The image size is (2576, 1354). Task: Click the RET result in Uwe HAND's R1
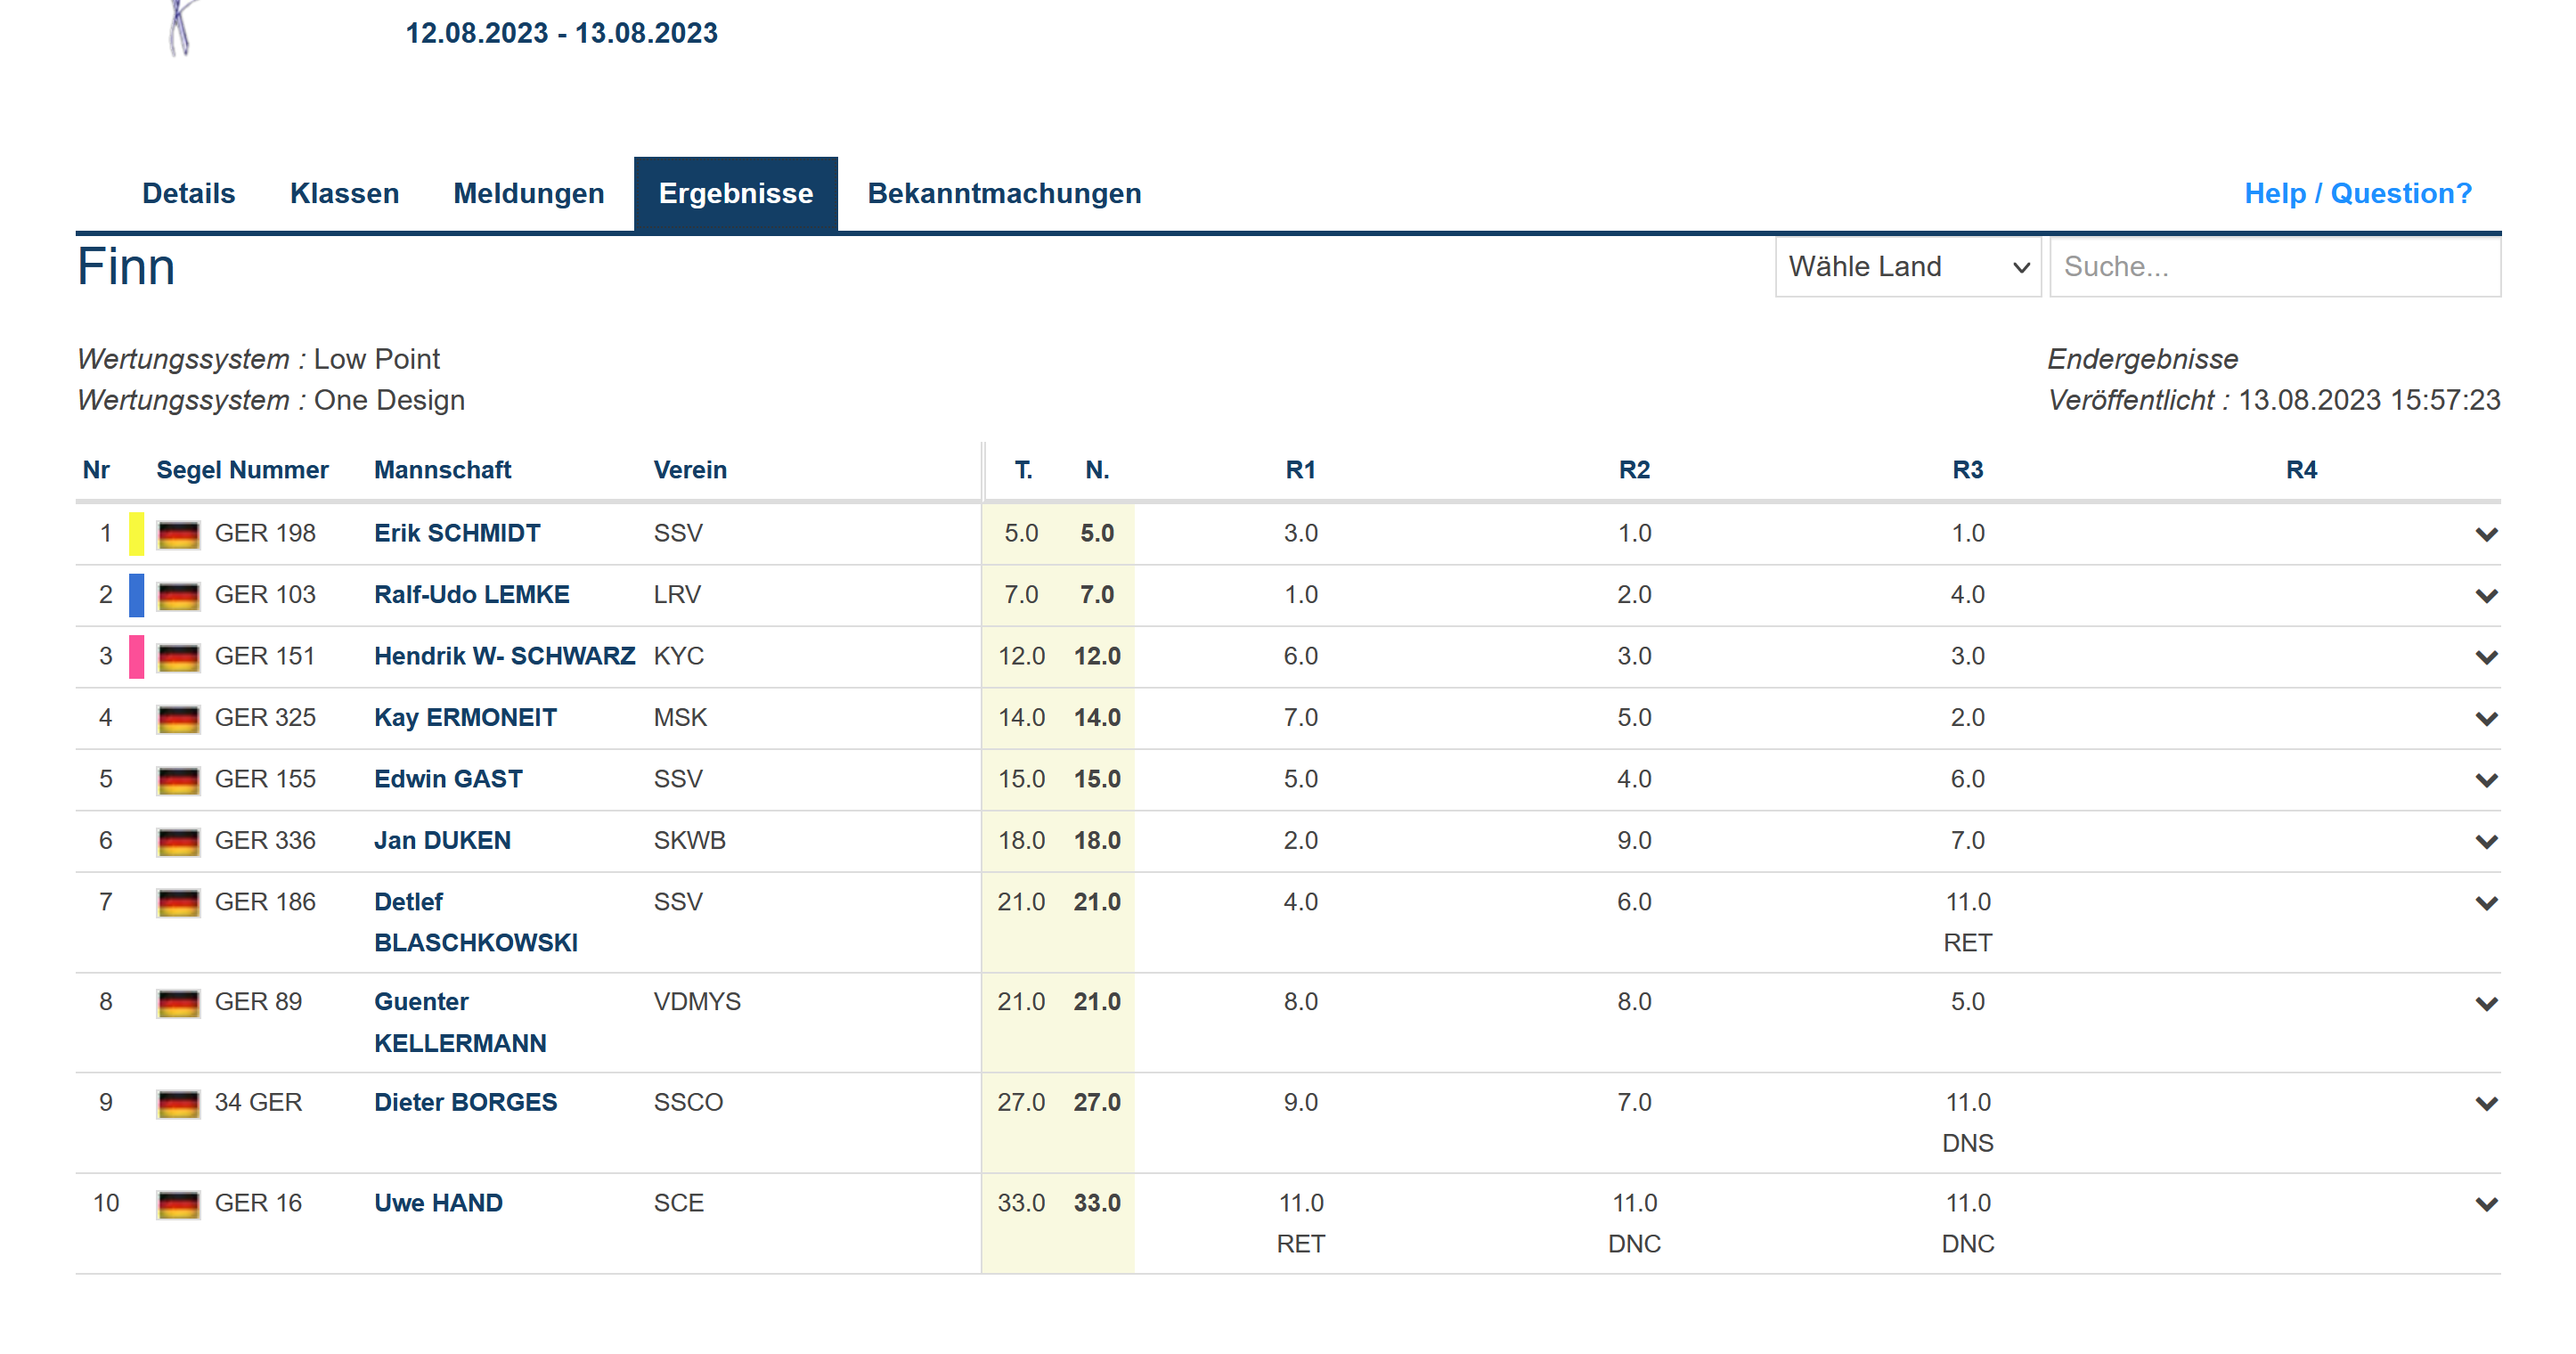click(1300, 1243)
